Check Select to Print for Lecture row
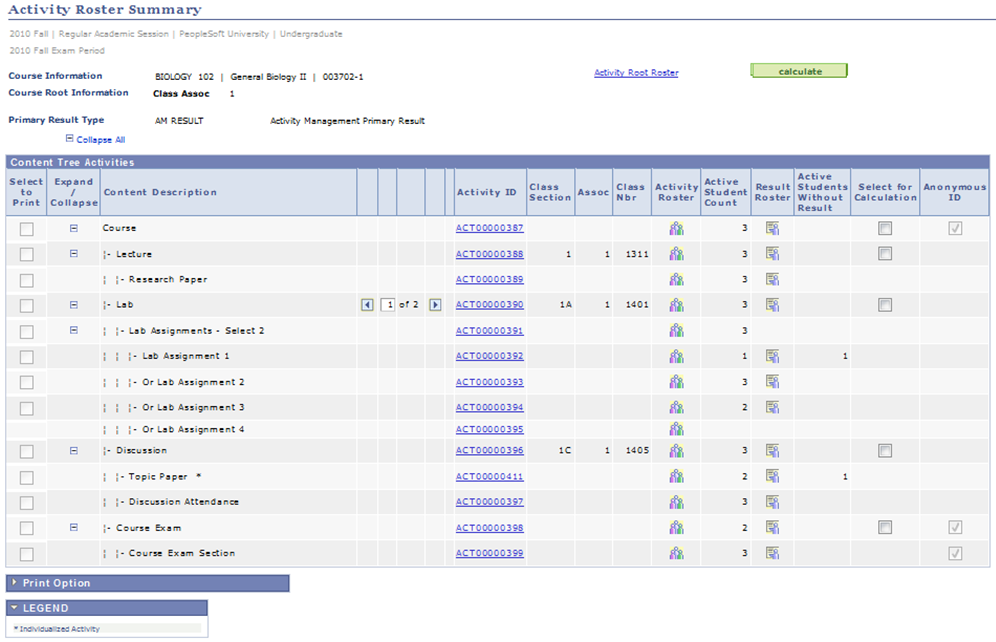 pyautogui.click(x=27, y=255)
